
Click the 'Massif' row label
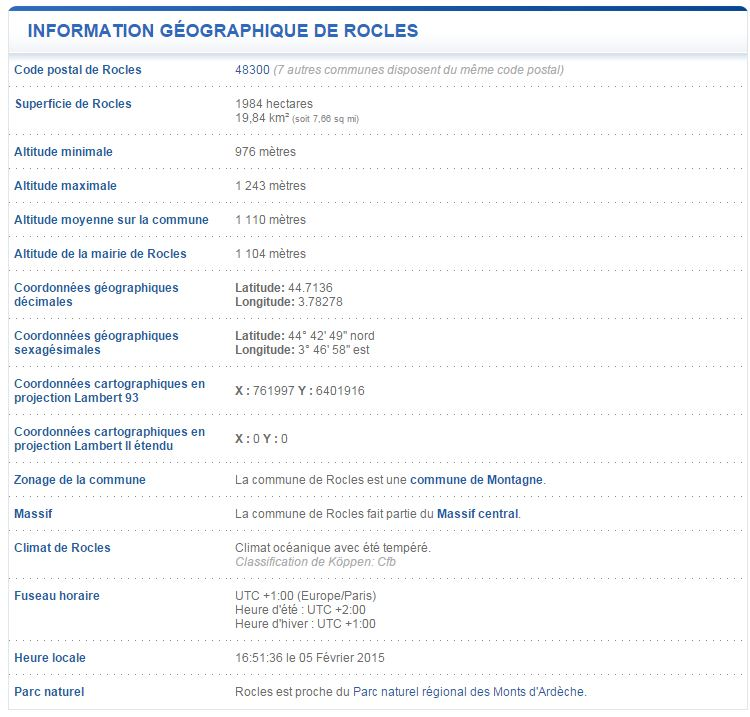(33, 514)
